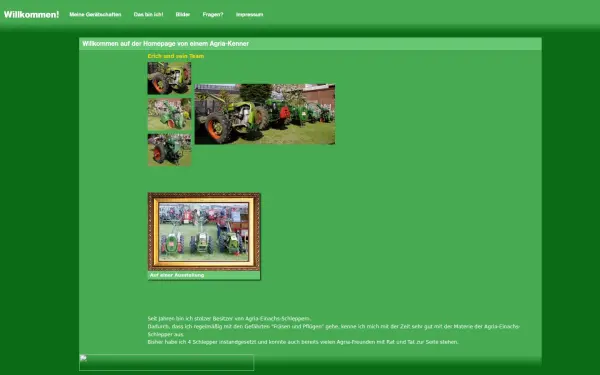Go to the Das bin ich! page

148,15
